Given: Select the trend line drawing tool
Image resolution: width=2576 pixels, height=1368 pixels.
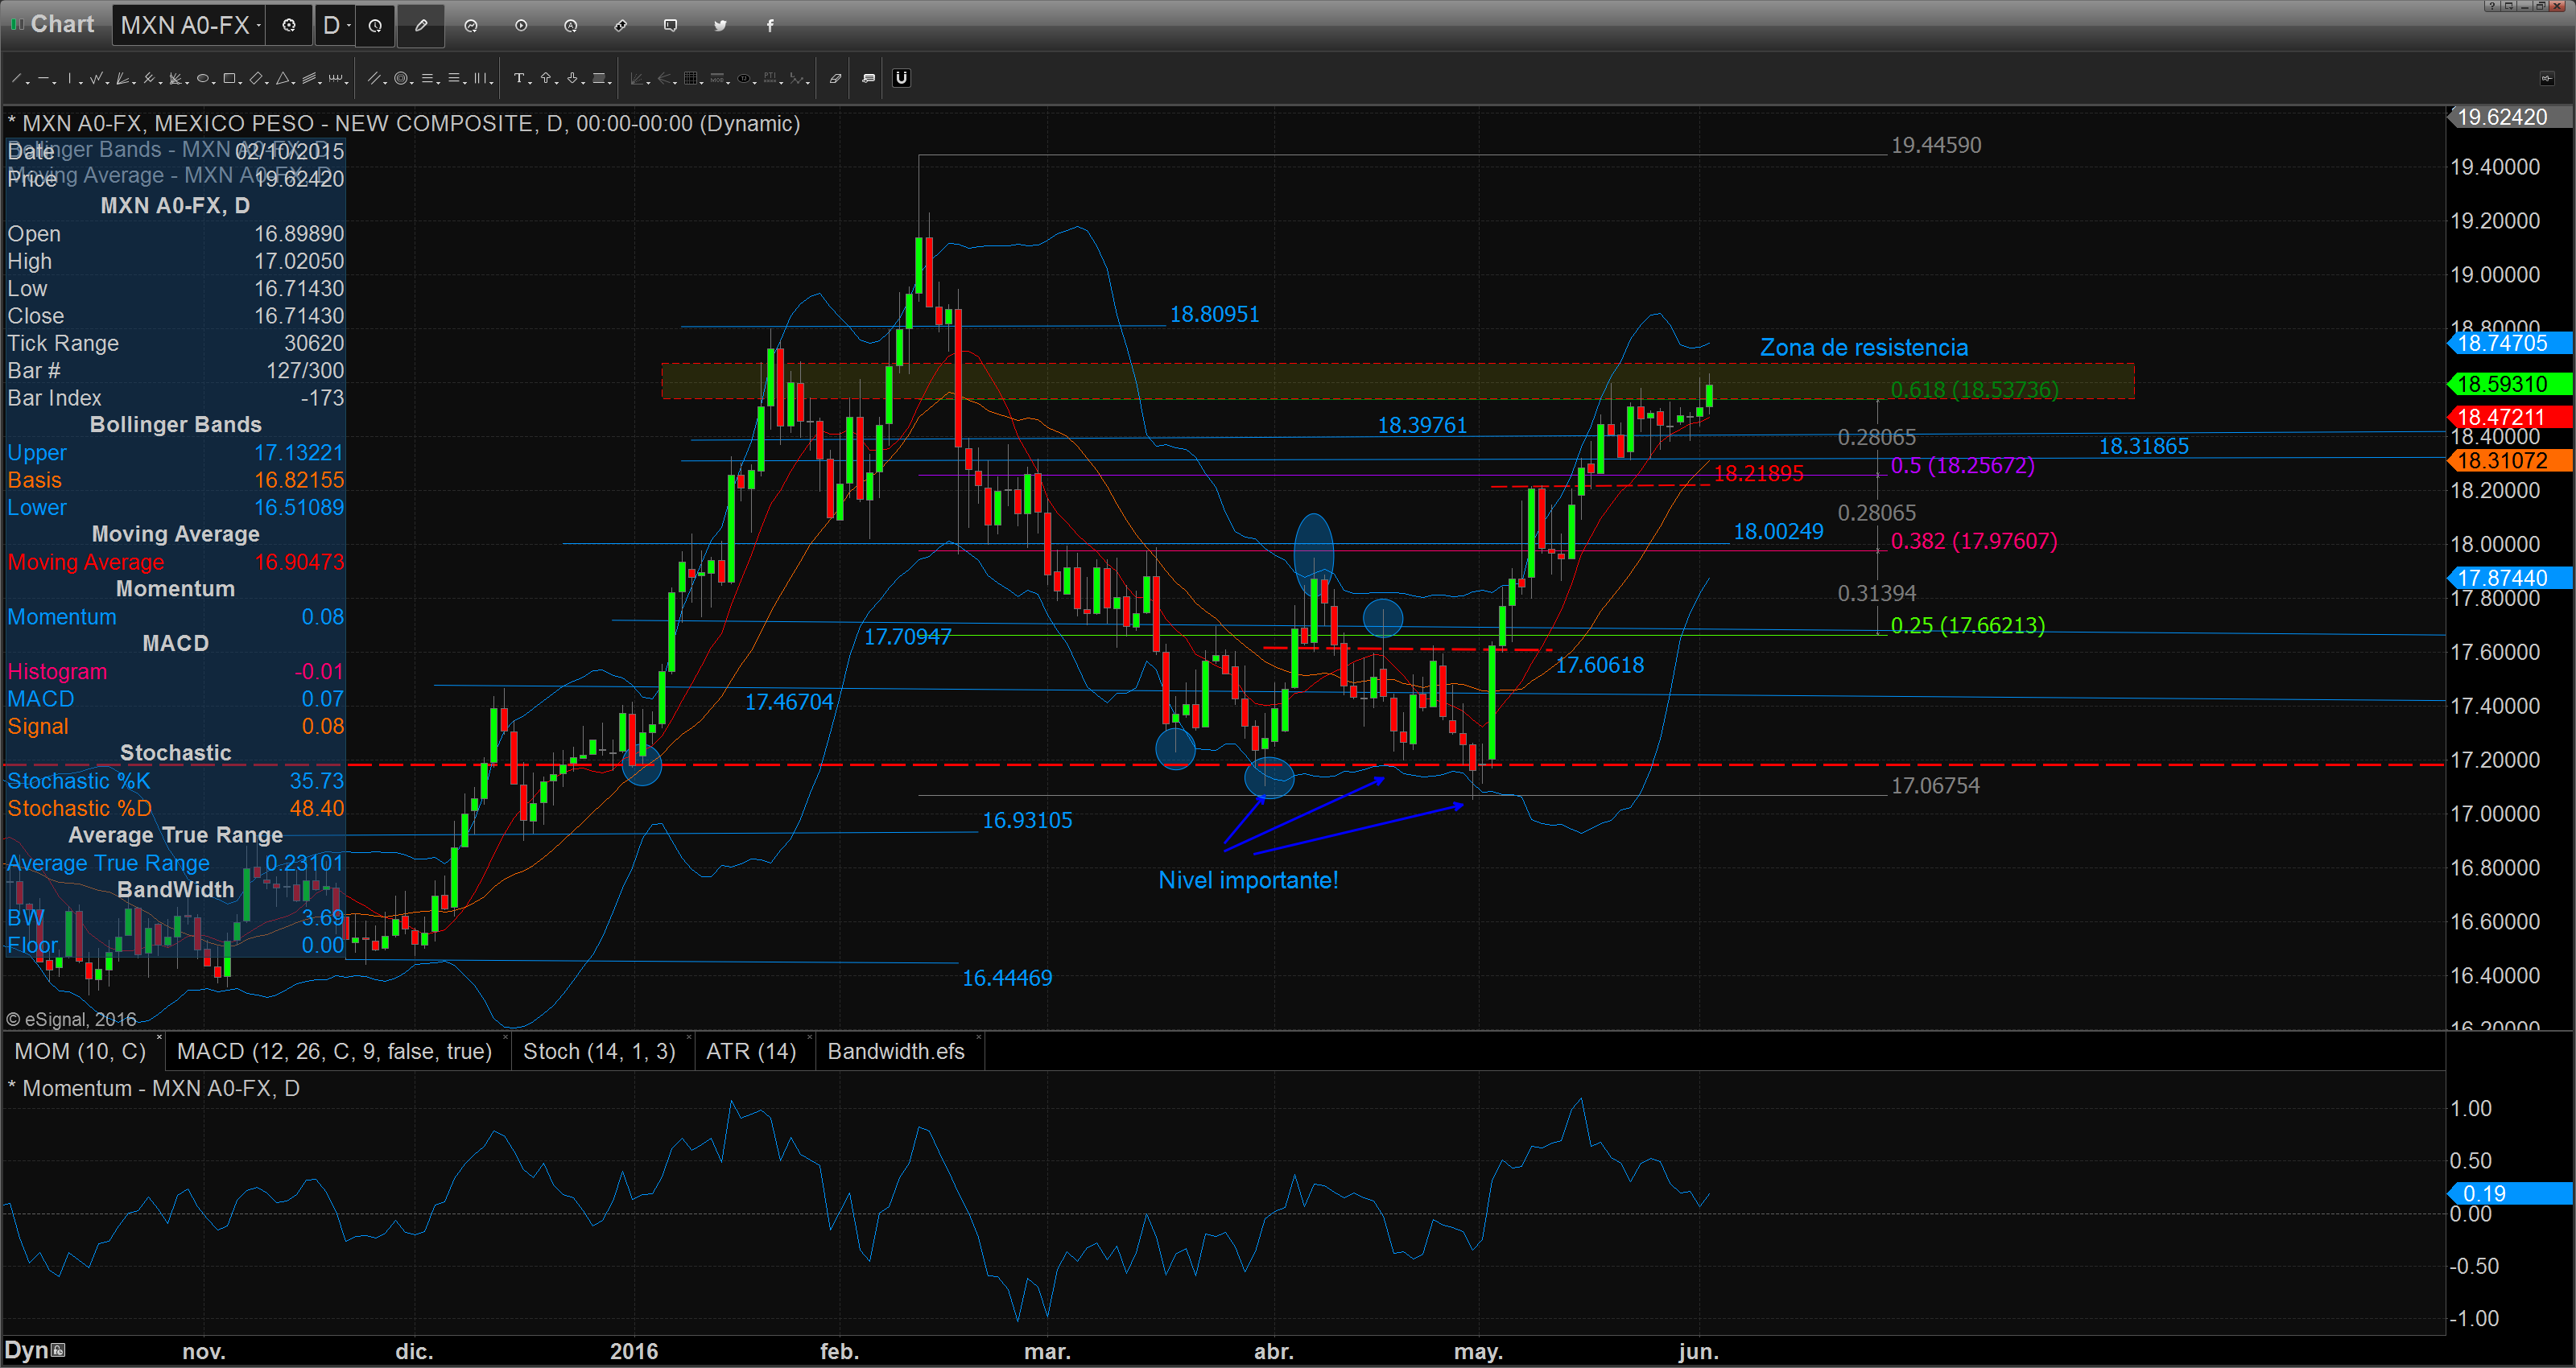Looking at the screenshot, I should (16, 78).
